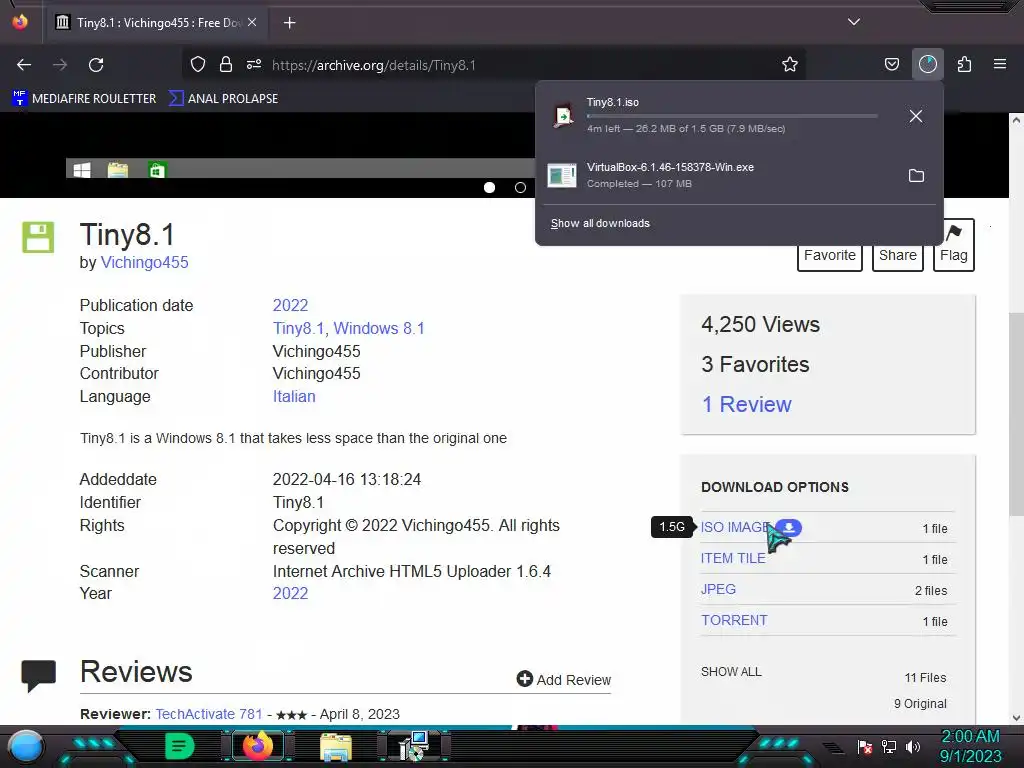Click the ISO image download arrow icon

click(x=789, y=527)
